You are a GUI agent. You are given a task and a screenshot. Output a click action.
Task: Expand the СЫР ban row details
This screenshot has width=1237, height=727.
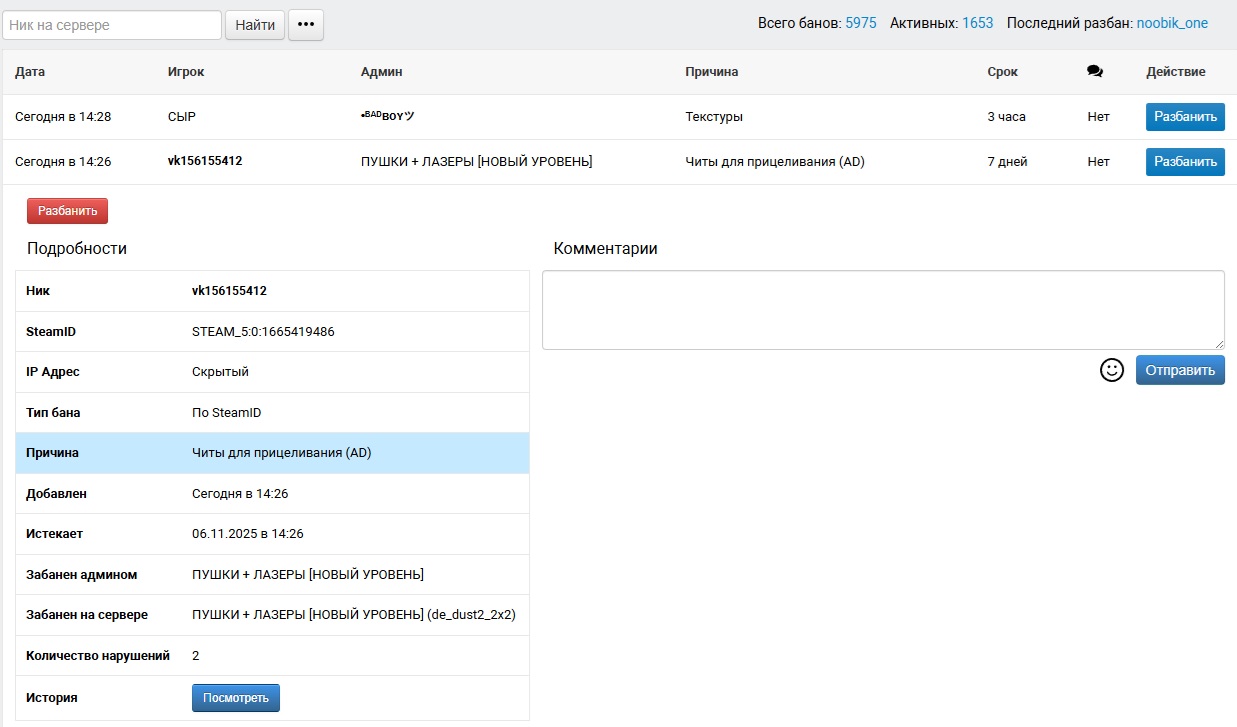pyautogui.click(x=500, y=117)
